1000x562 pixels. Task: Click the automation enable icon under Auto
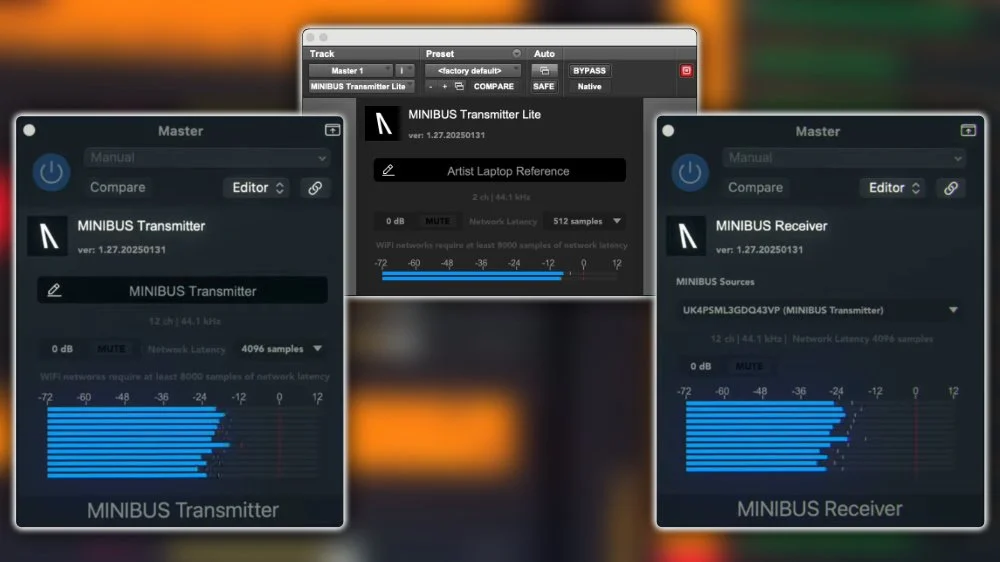pyautogui.click(x=544, y=71)
